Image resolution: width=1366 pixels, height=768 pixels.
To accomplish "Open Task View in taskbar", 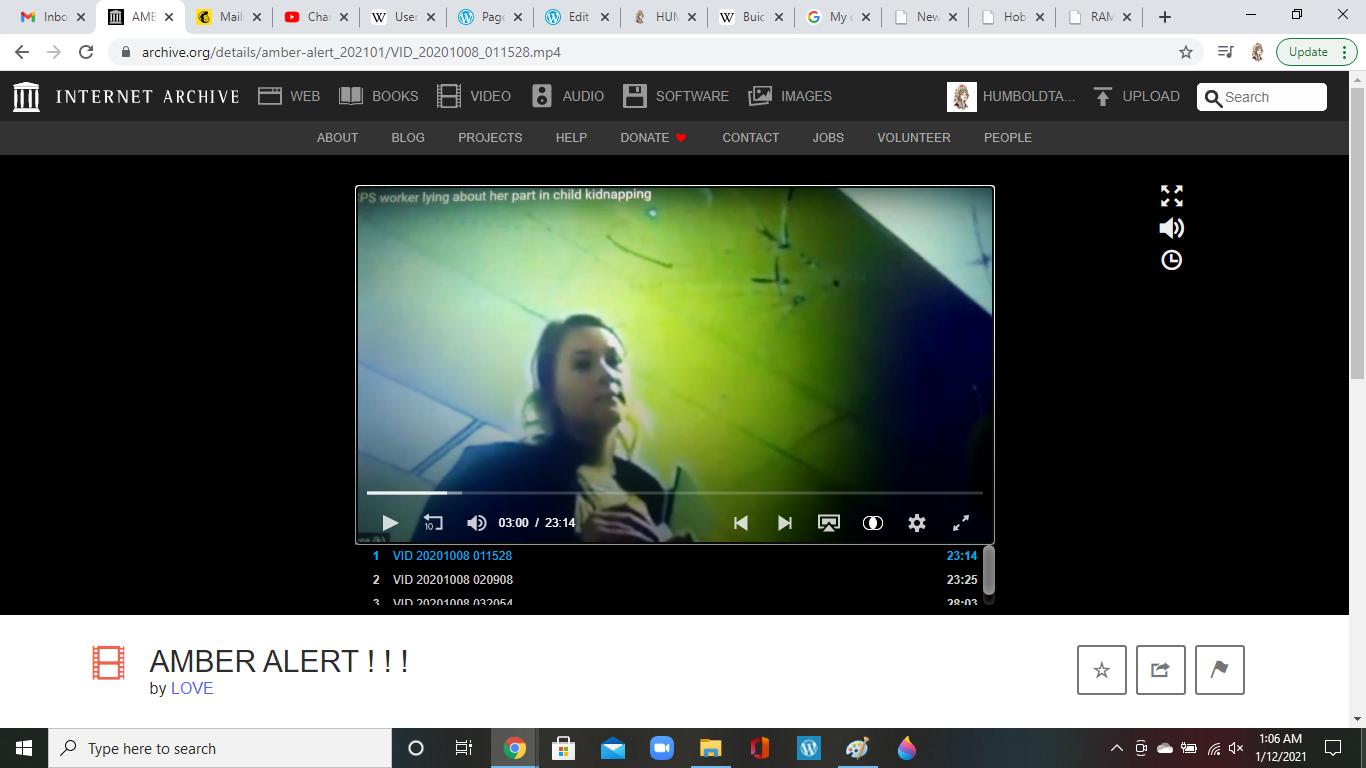I will [464, 748].
